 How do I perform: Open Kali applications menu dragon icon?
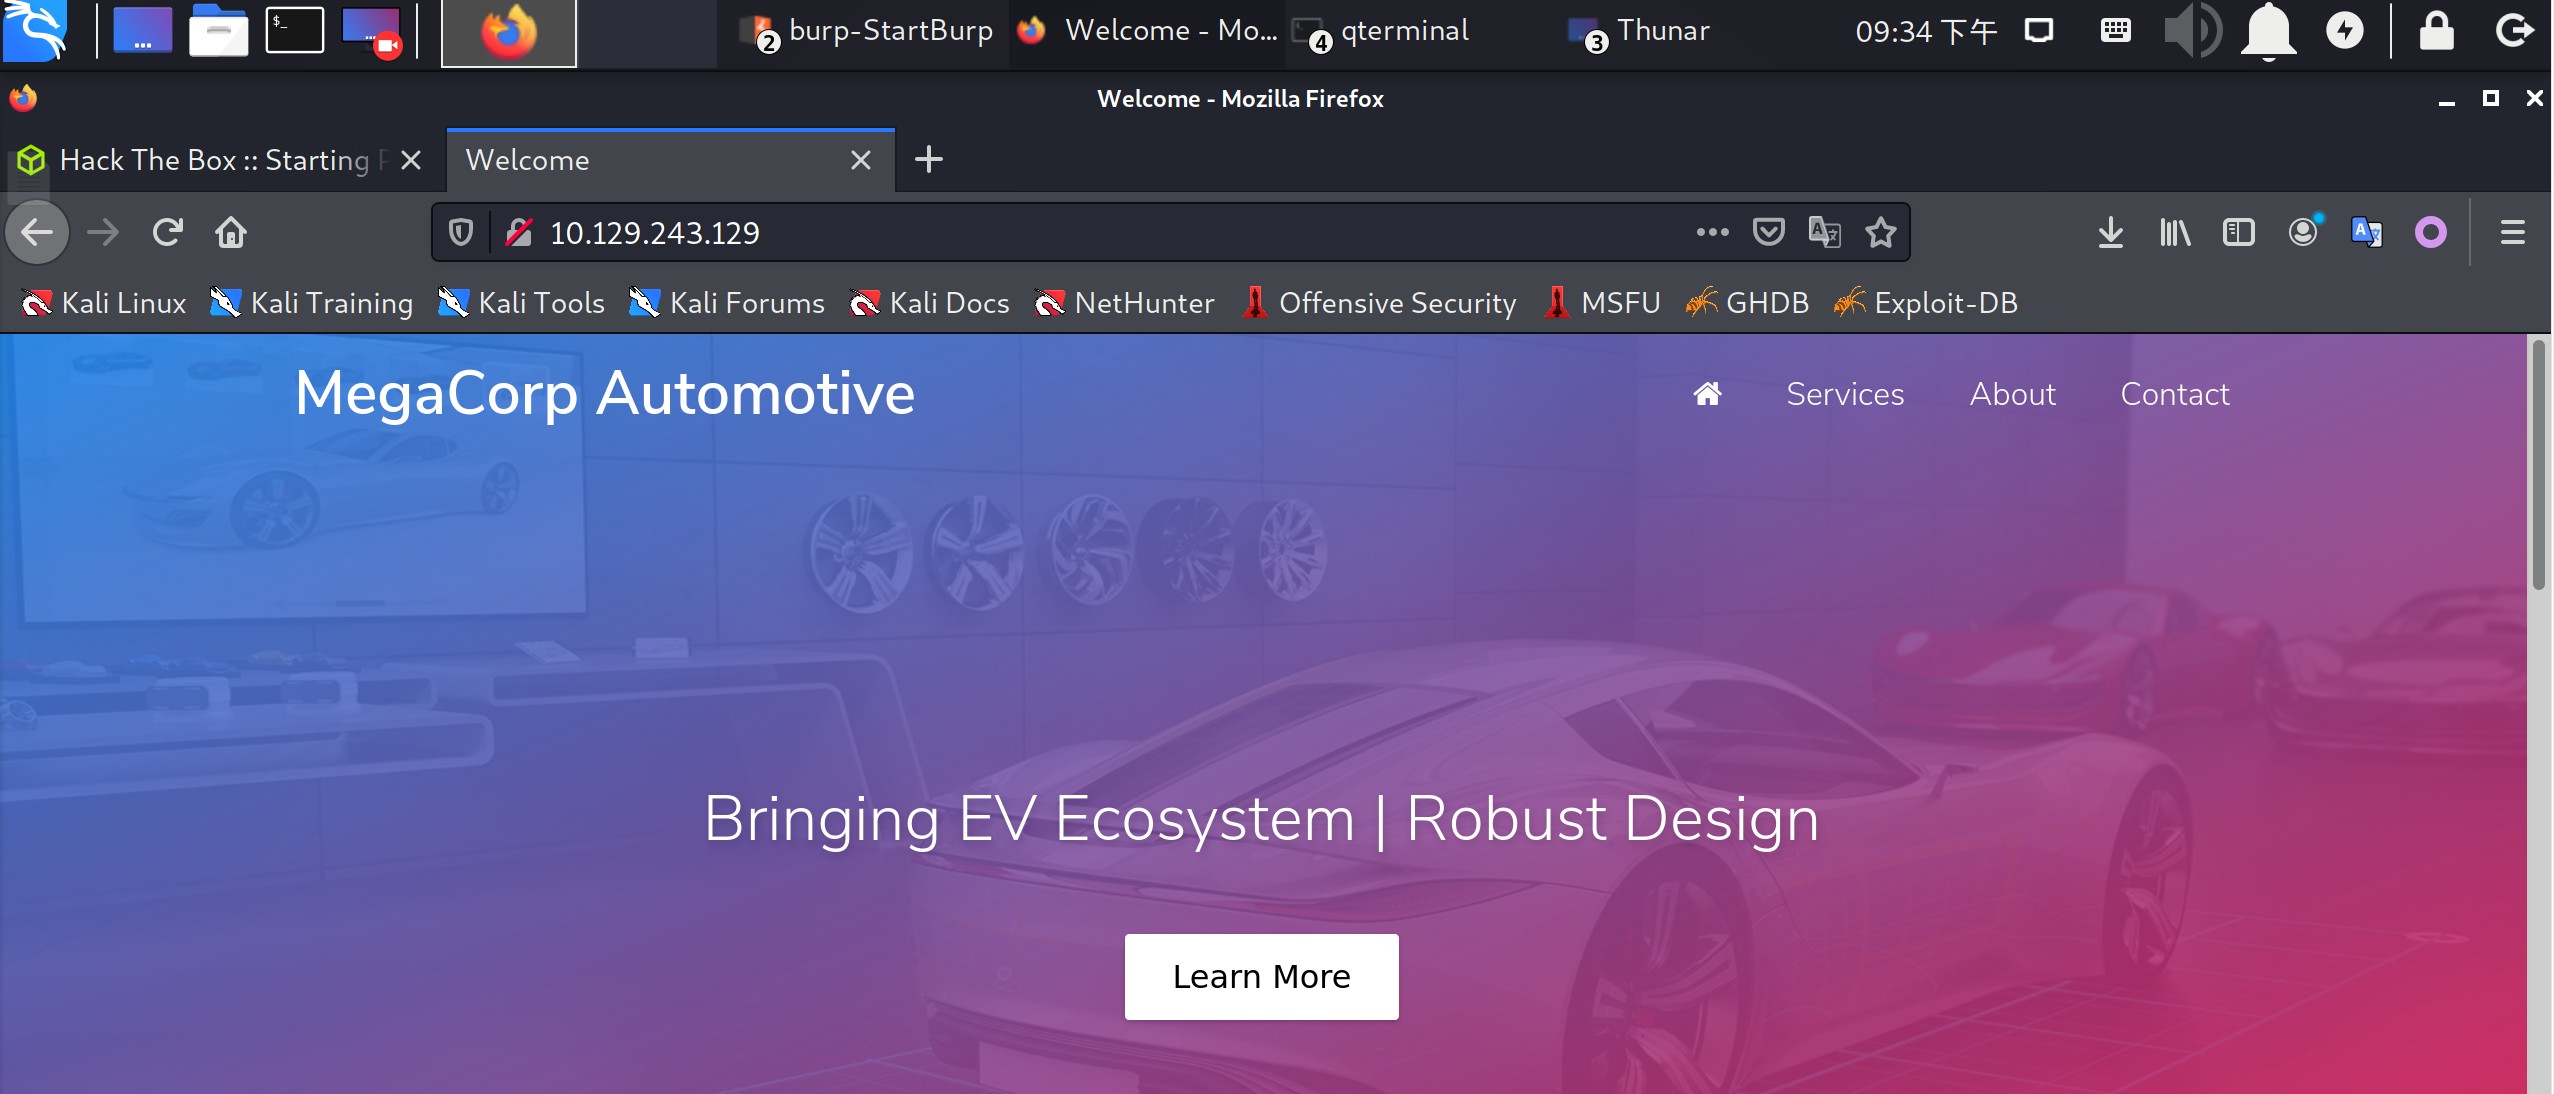35,30
